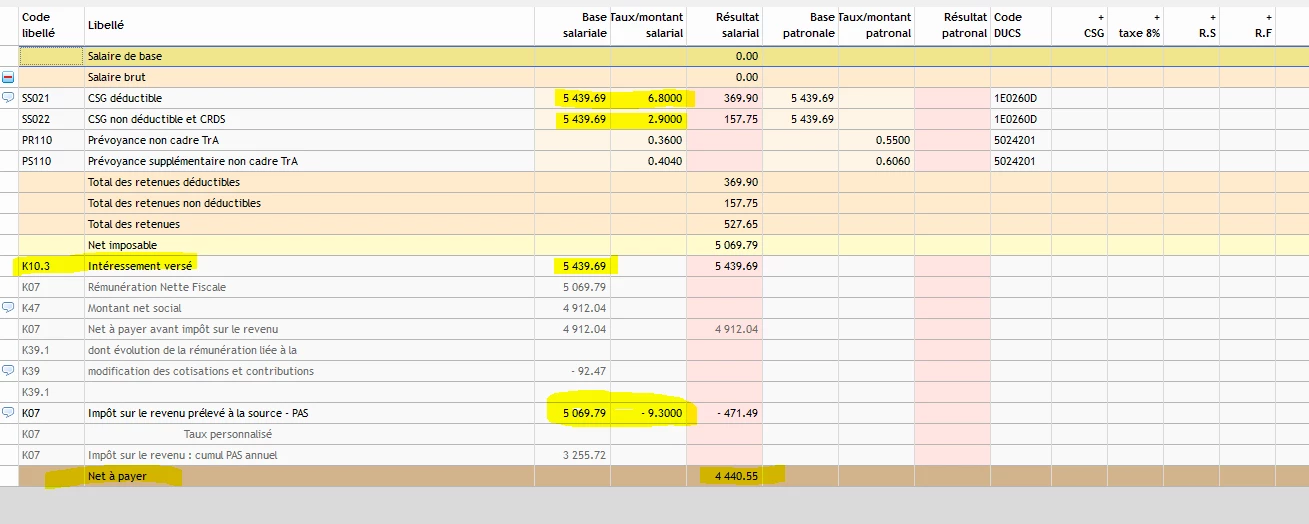Click the Net à payer amount 4 440.55
Screen dimensions: 1309x524
(x=736, y=476)
